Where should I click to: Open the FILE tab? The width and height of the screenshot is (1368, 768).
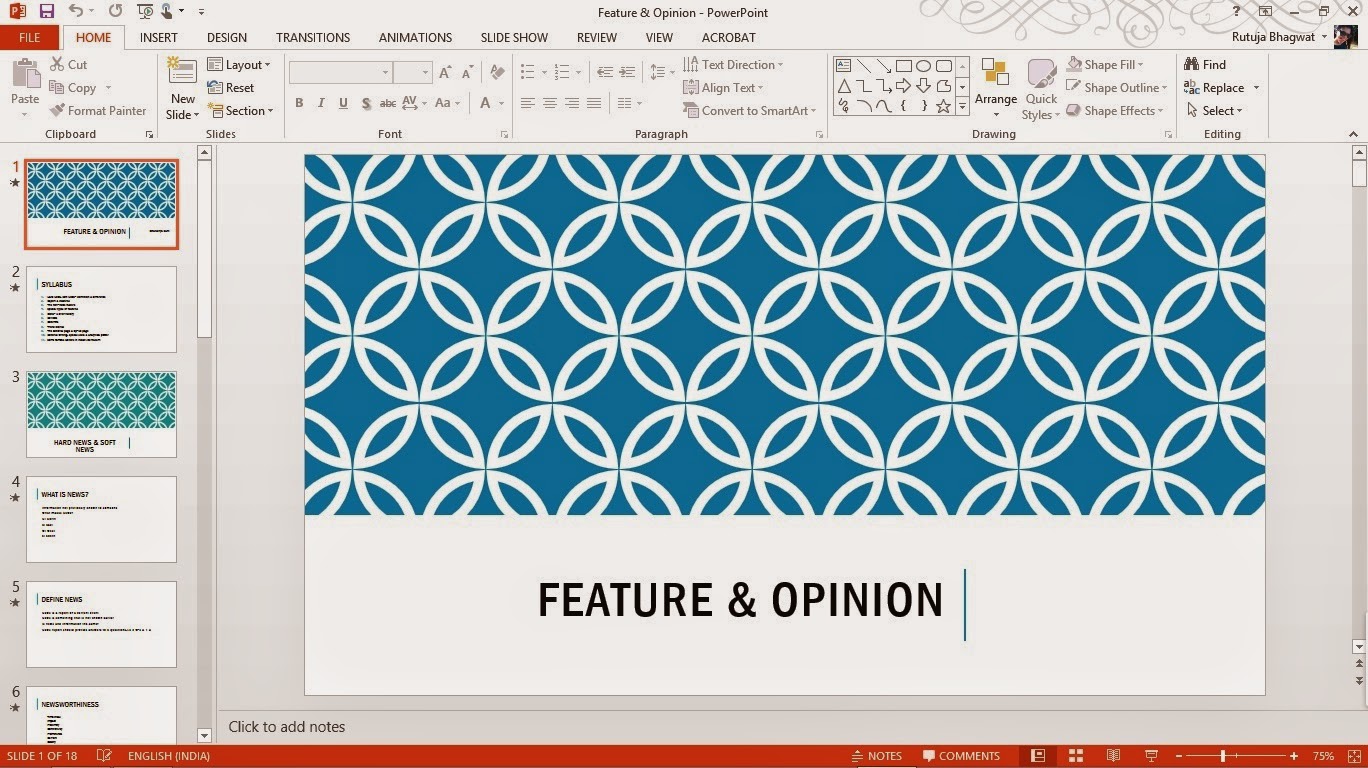[30, 37]
